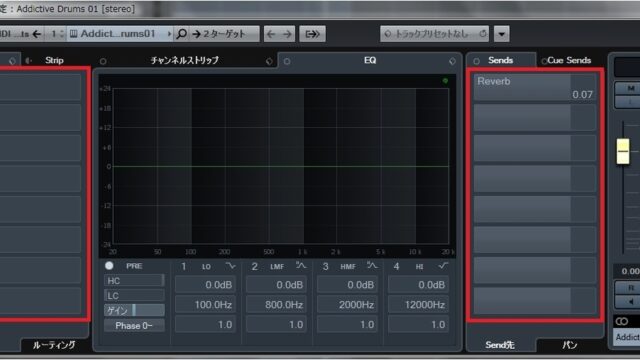Switch to the Strip tab

coord(54,60)
